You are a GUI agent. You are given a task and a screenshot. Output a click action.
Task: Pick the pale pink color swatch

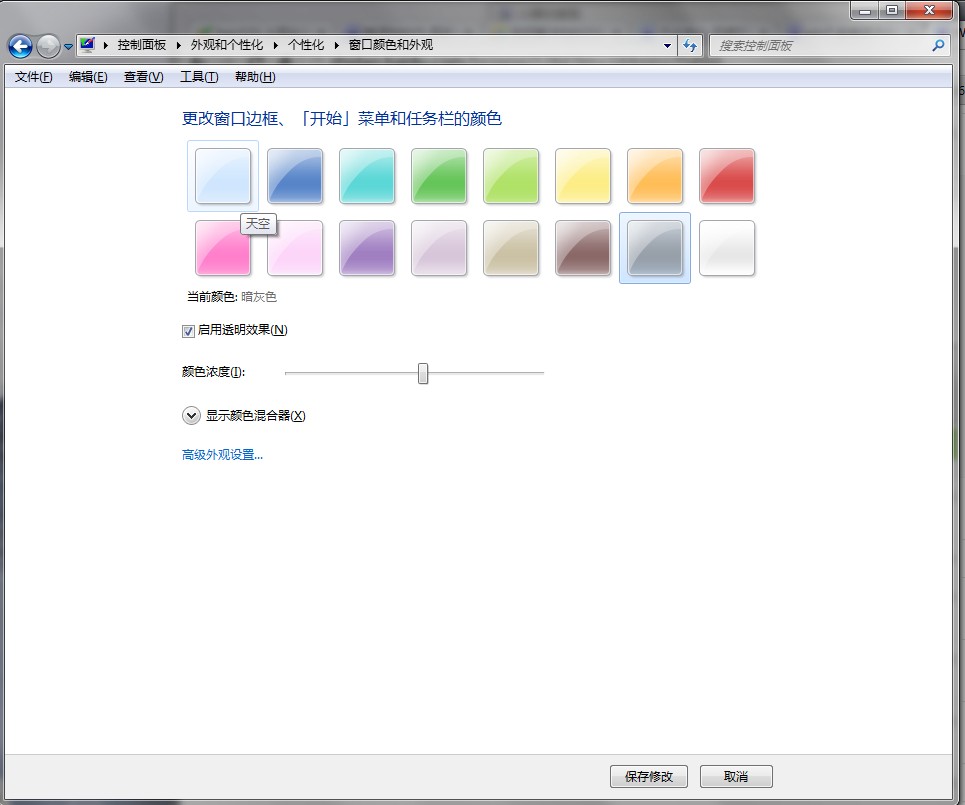[295, 248]
